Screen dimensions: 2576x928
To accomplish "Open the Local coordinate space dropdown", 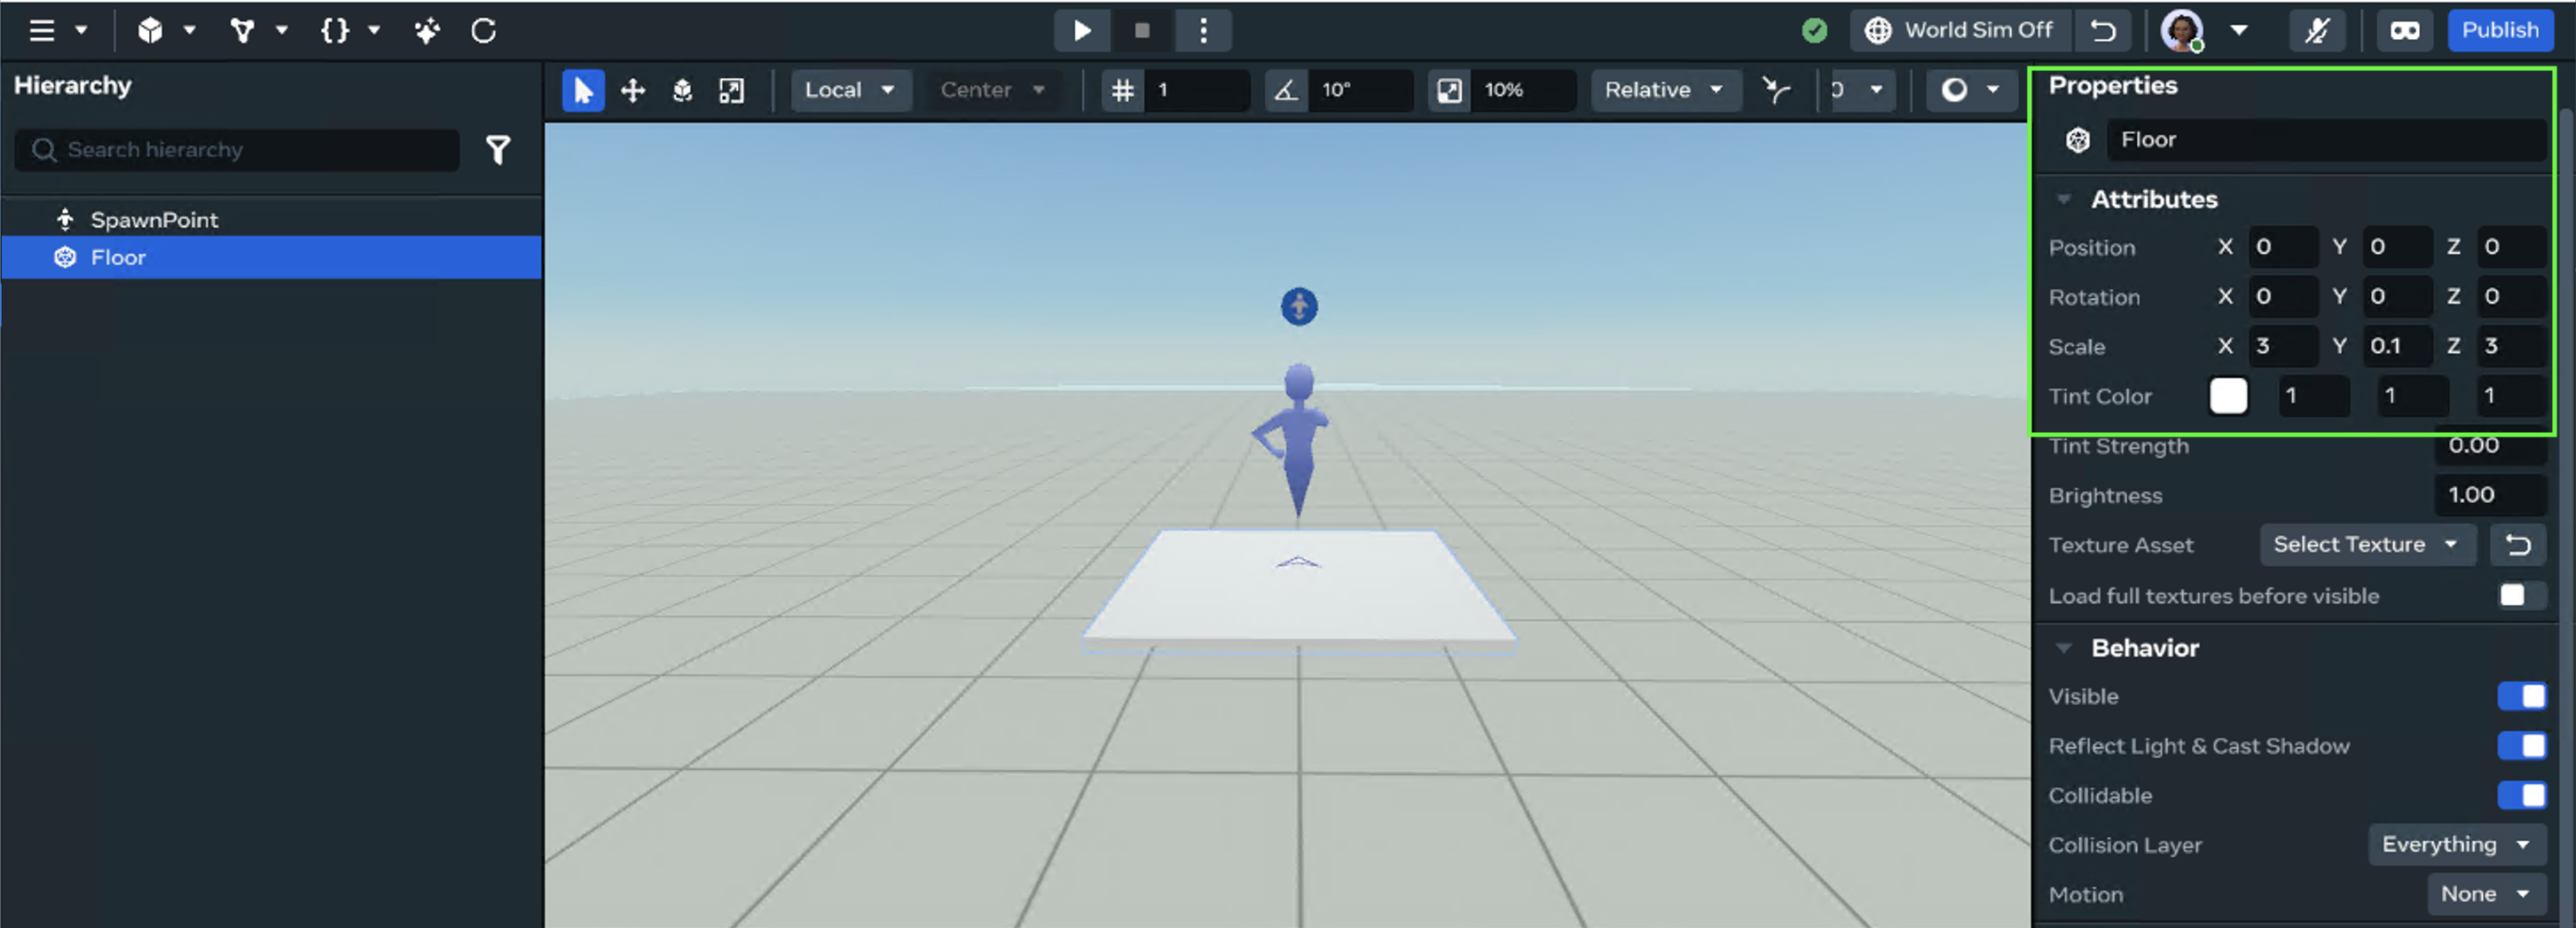I will click(x=849, y=90).
